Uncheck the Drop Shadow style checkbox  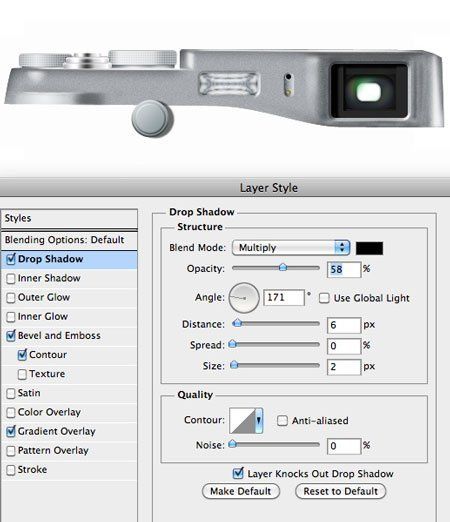[11, 259]
